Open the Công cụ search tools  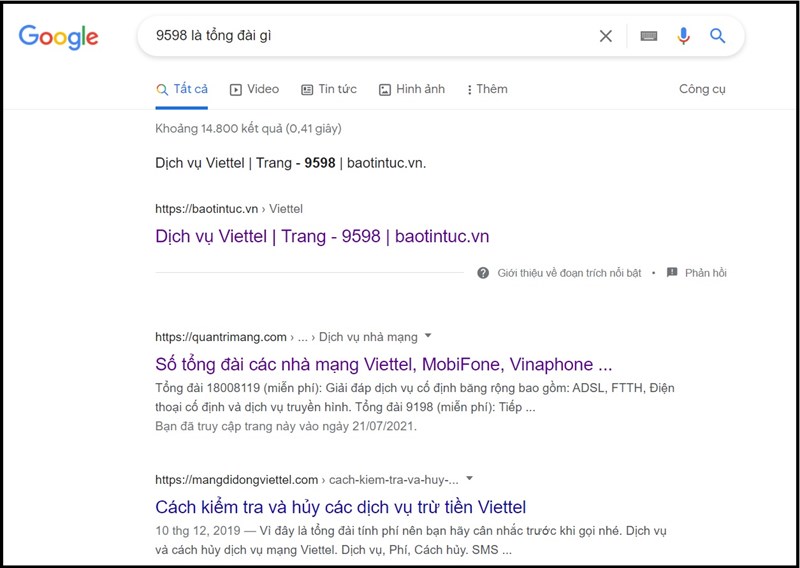(x=702, y=89)
